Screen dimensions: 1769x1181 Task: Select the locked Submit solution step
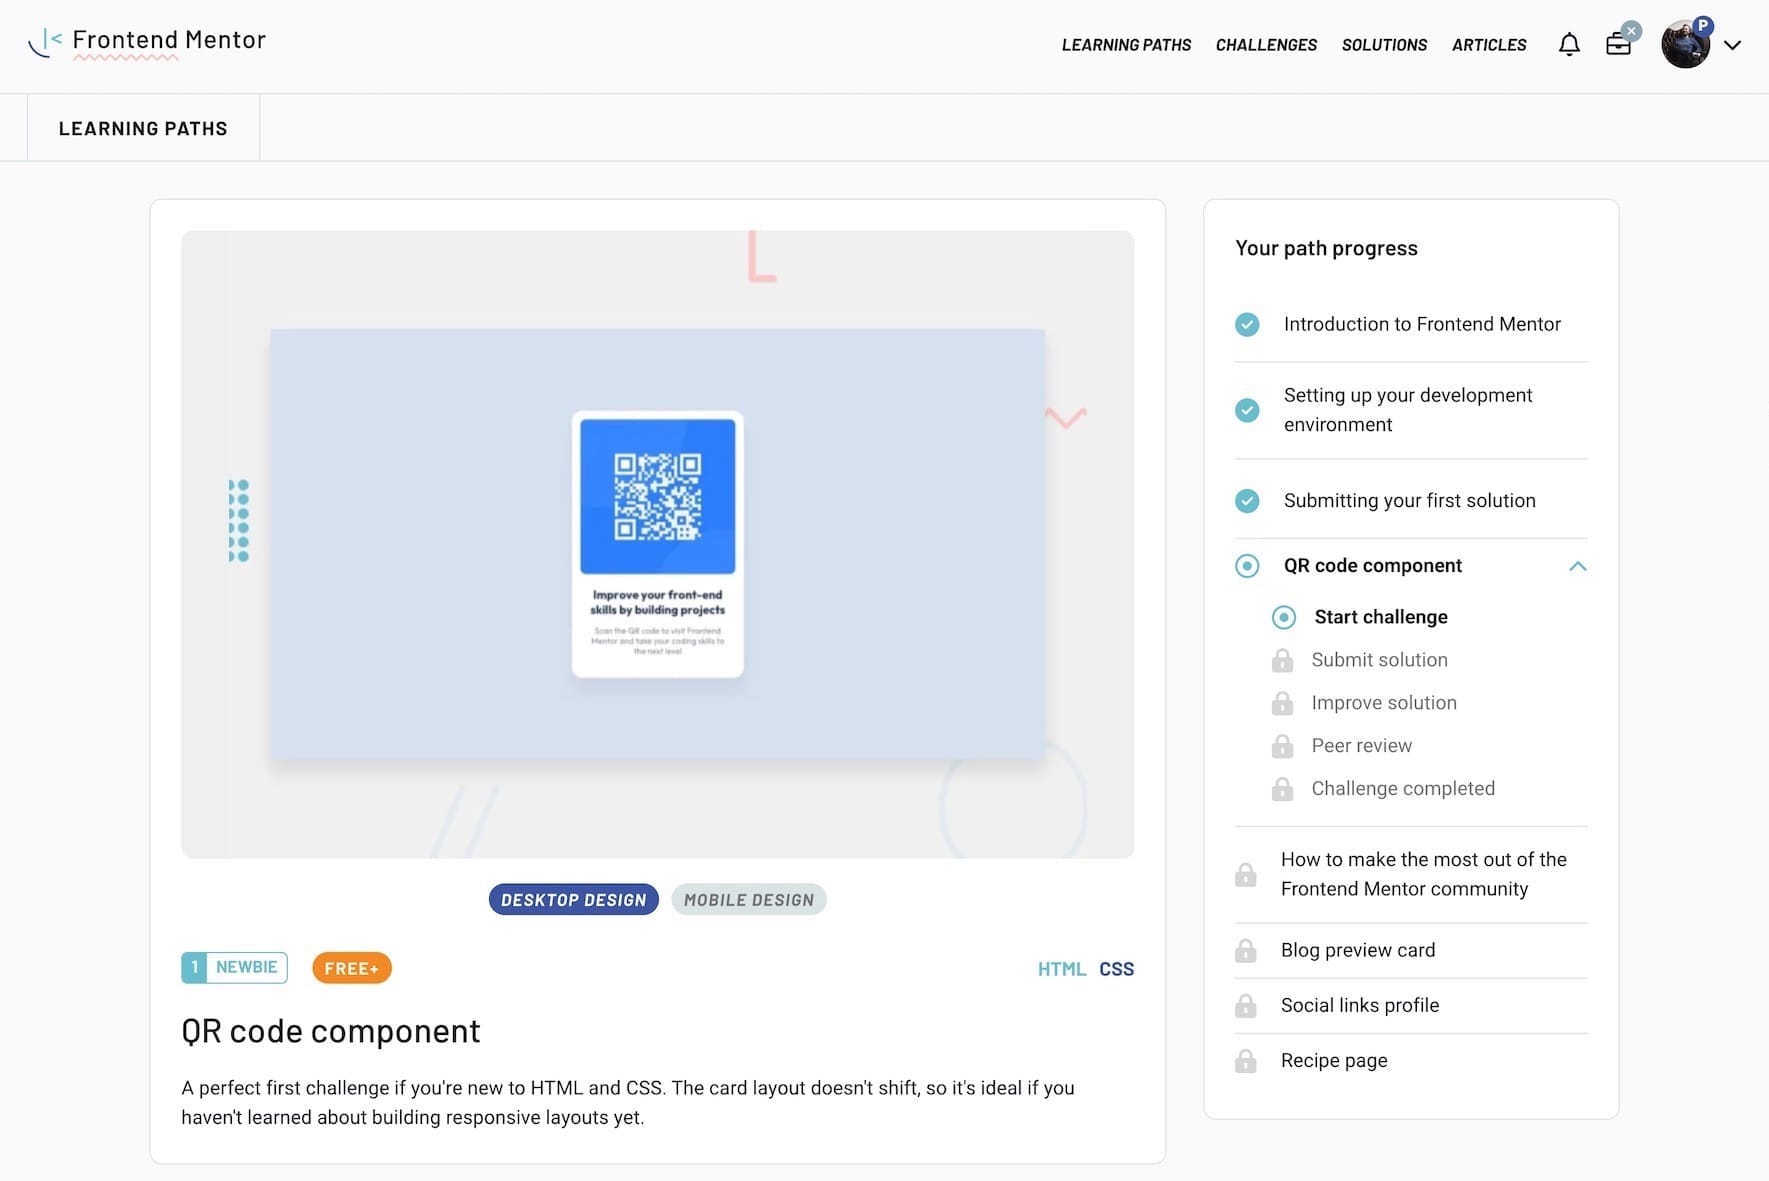point(1379,660)
